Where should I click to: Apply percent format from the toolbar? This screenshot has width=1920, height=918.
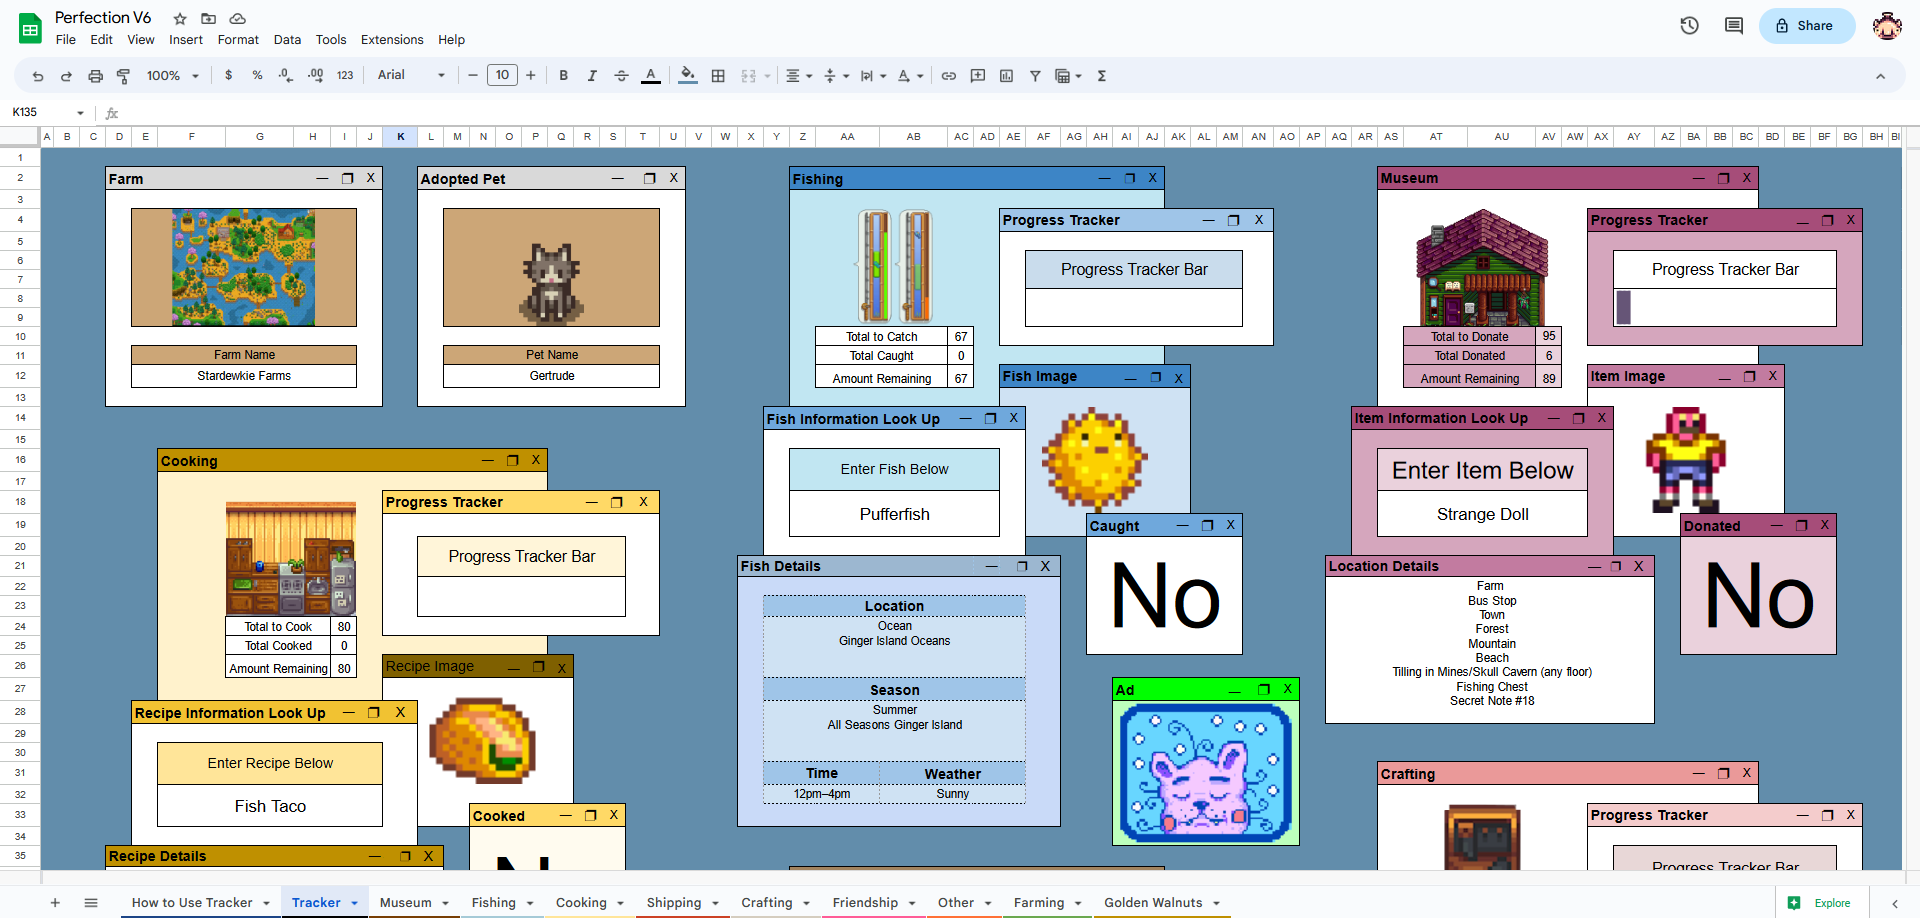[257, 75]
